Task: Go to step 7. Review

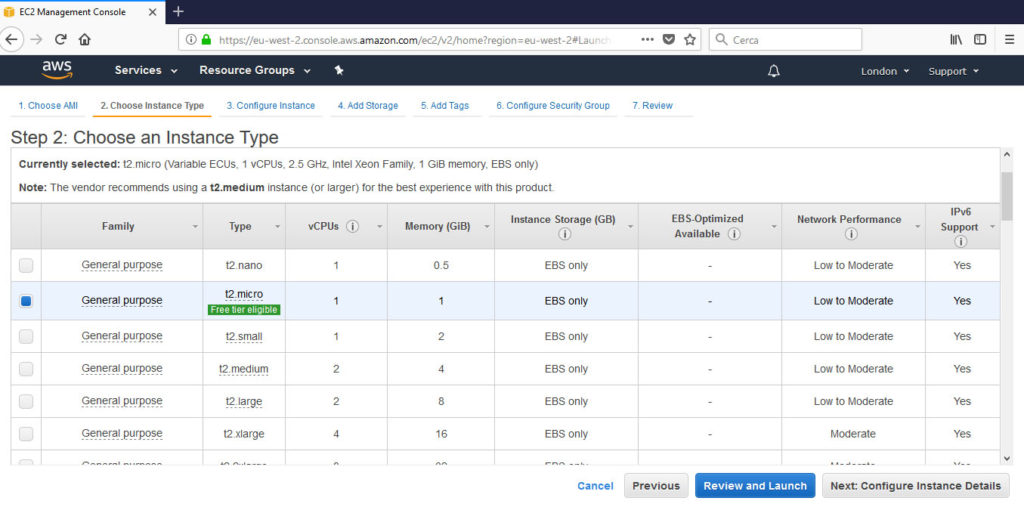Action: coord(652,106)
